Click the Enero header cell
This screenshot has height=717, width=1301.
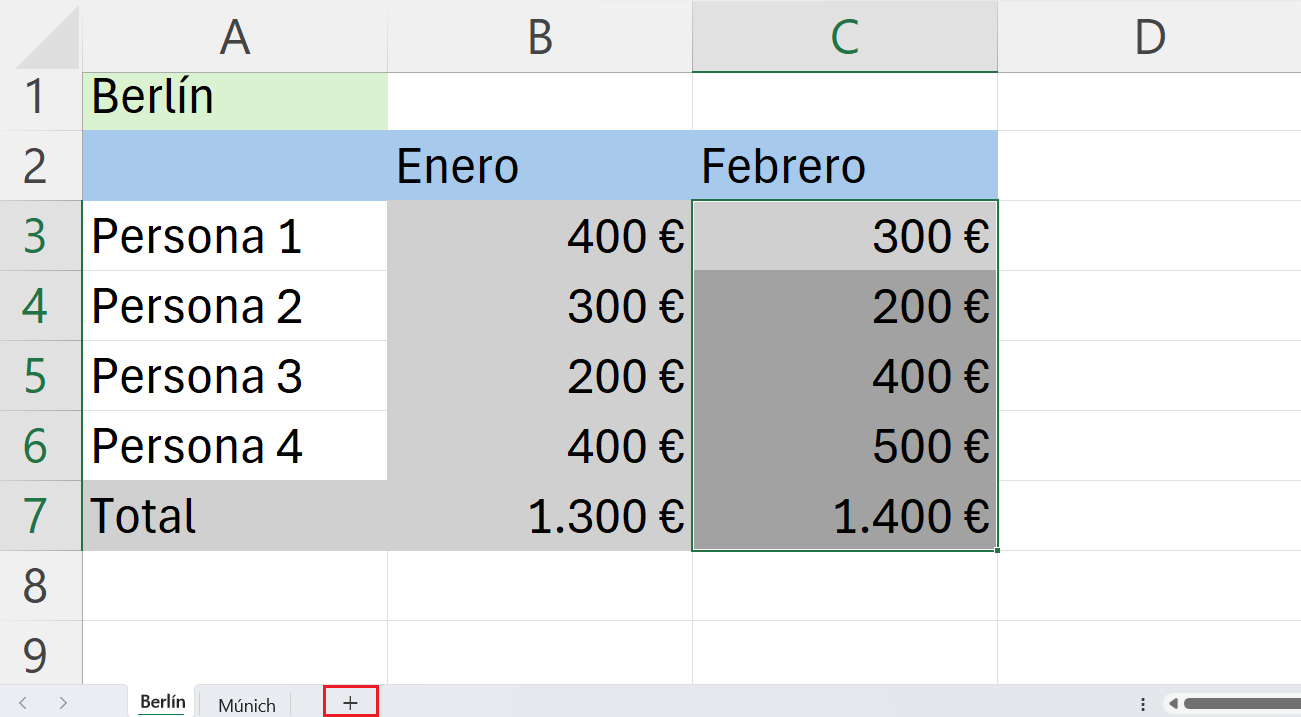540,166
